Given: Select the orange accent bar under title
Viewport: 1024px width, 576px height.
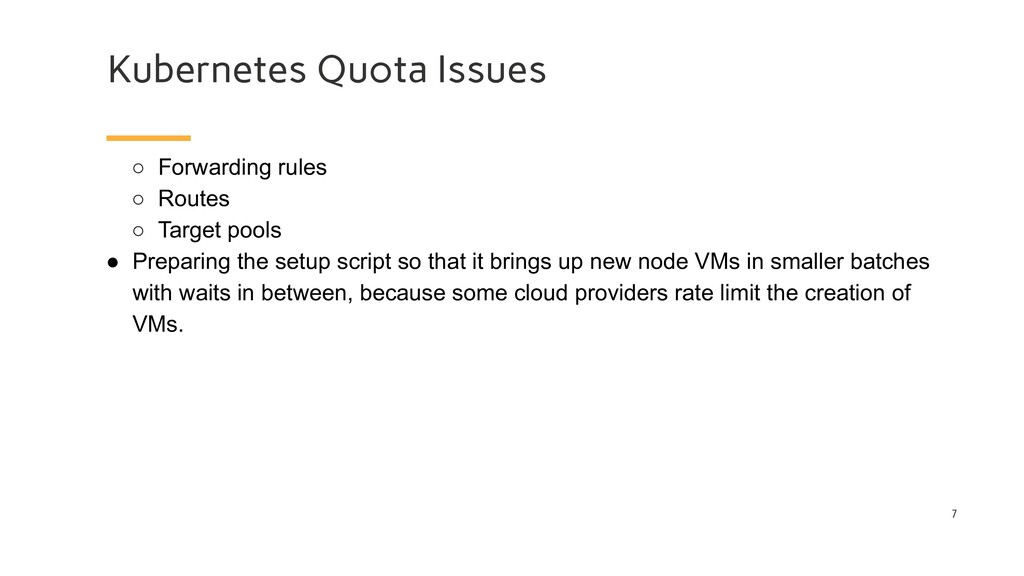Looking at the screenshot, I should click(x=148, y=138).
